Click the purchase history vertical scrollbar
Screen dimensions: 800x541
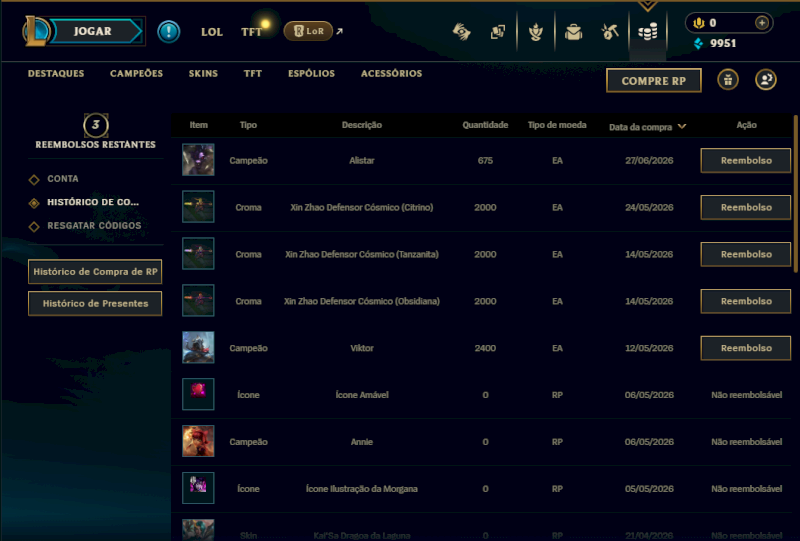795,194
